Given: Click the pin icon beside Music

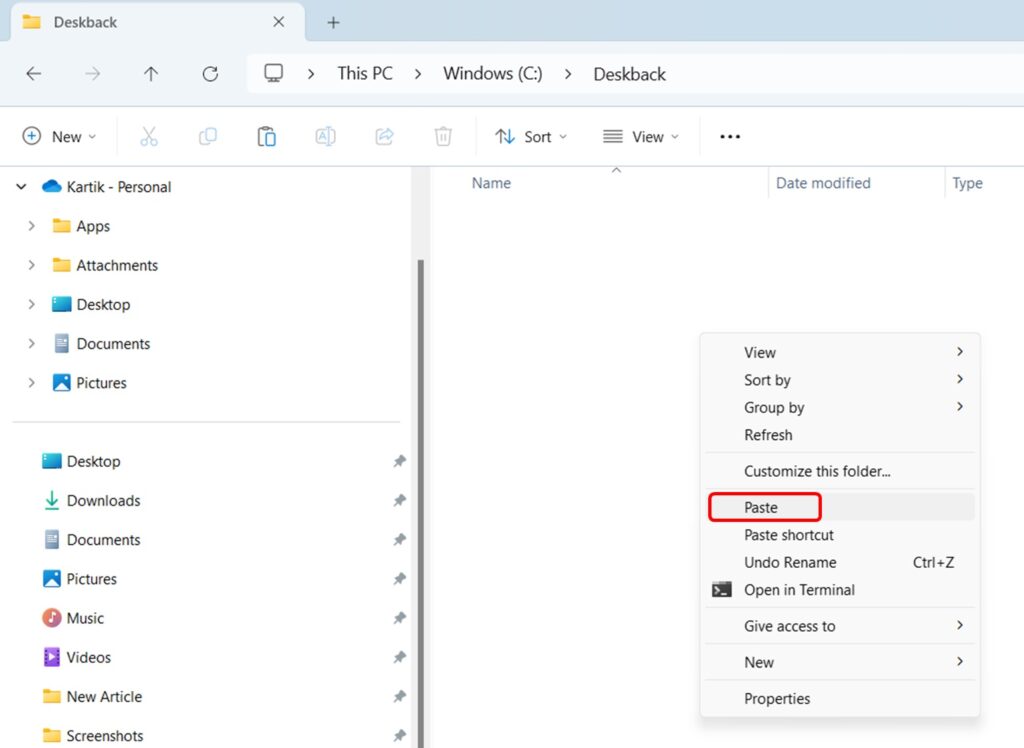Looking at the screenshot, I should [x=399, y=618].
